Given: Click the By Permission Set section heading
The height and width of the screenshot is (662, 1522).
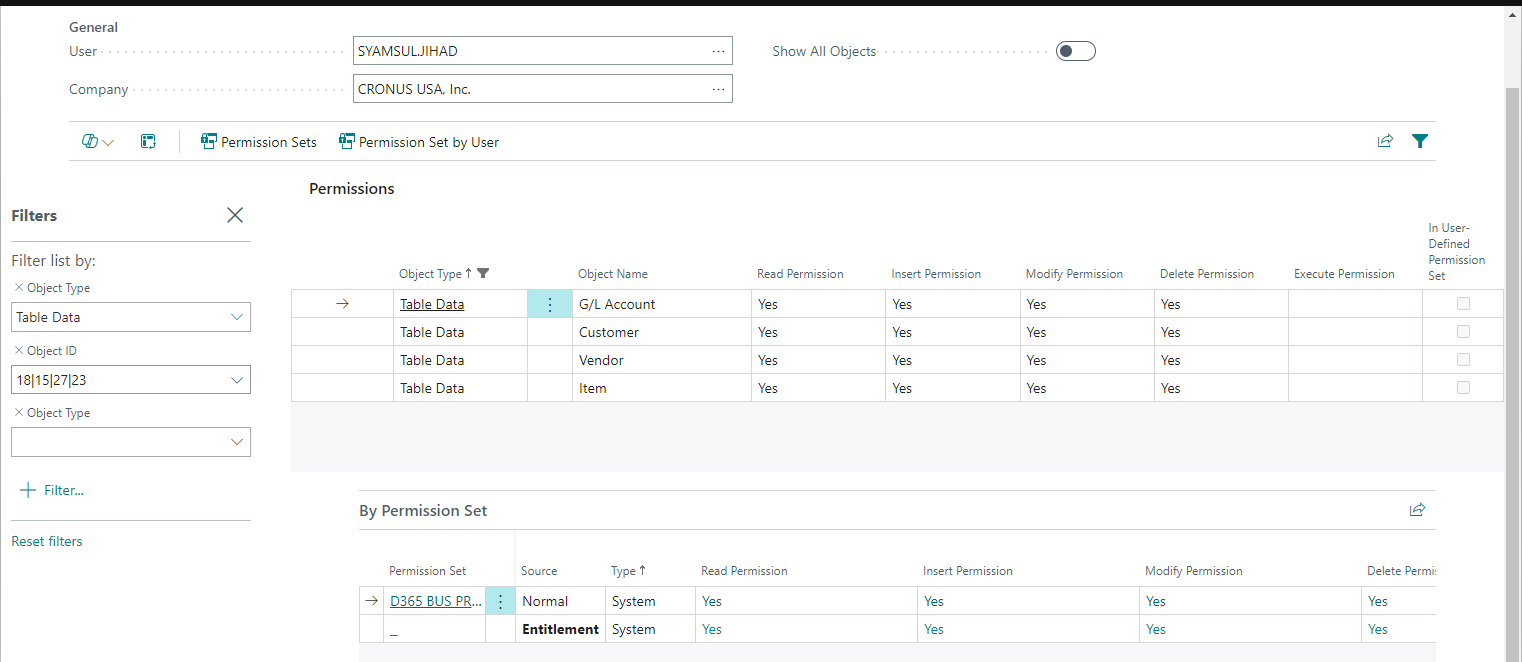Looking at the screenshot, I should (x=423, y=510).
